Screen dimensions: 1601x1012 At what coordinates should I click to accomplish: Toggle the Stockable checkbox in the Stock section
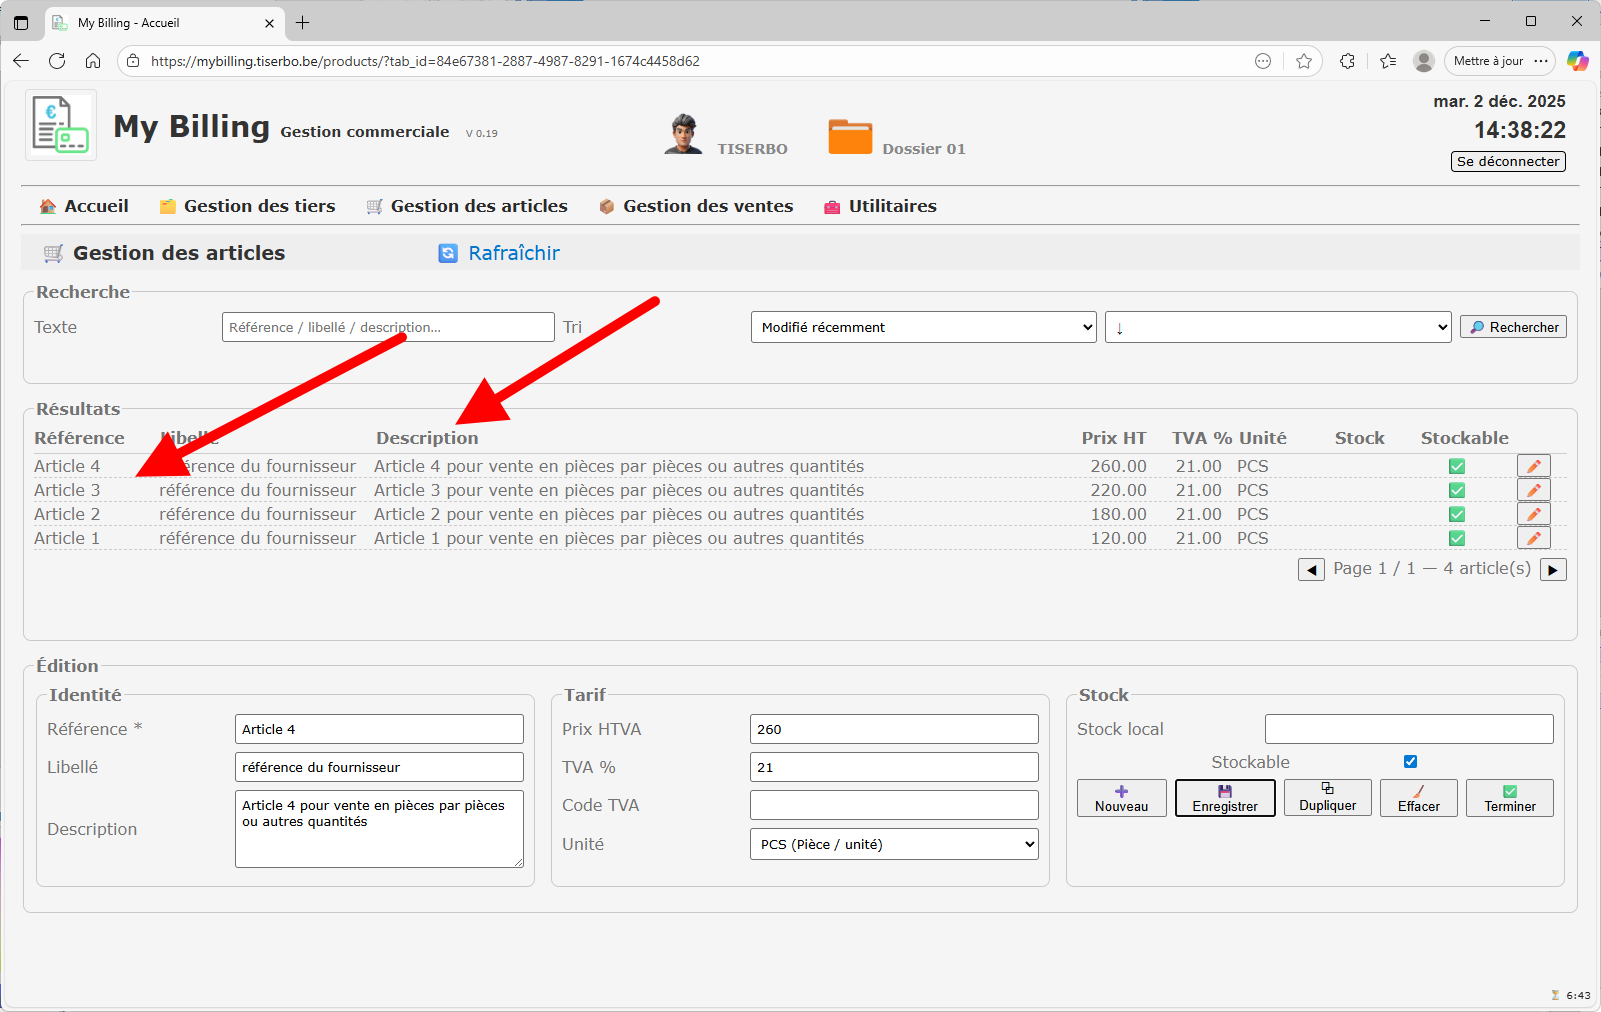(1410, 761)
